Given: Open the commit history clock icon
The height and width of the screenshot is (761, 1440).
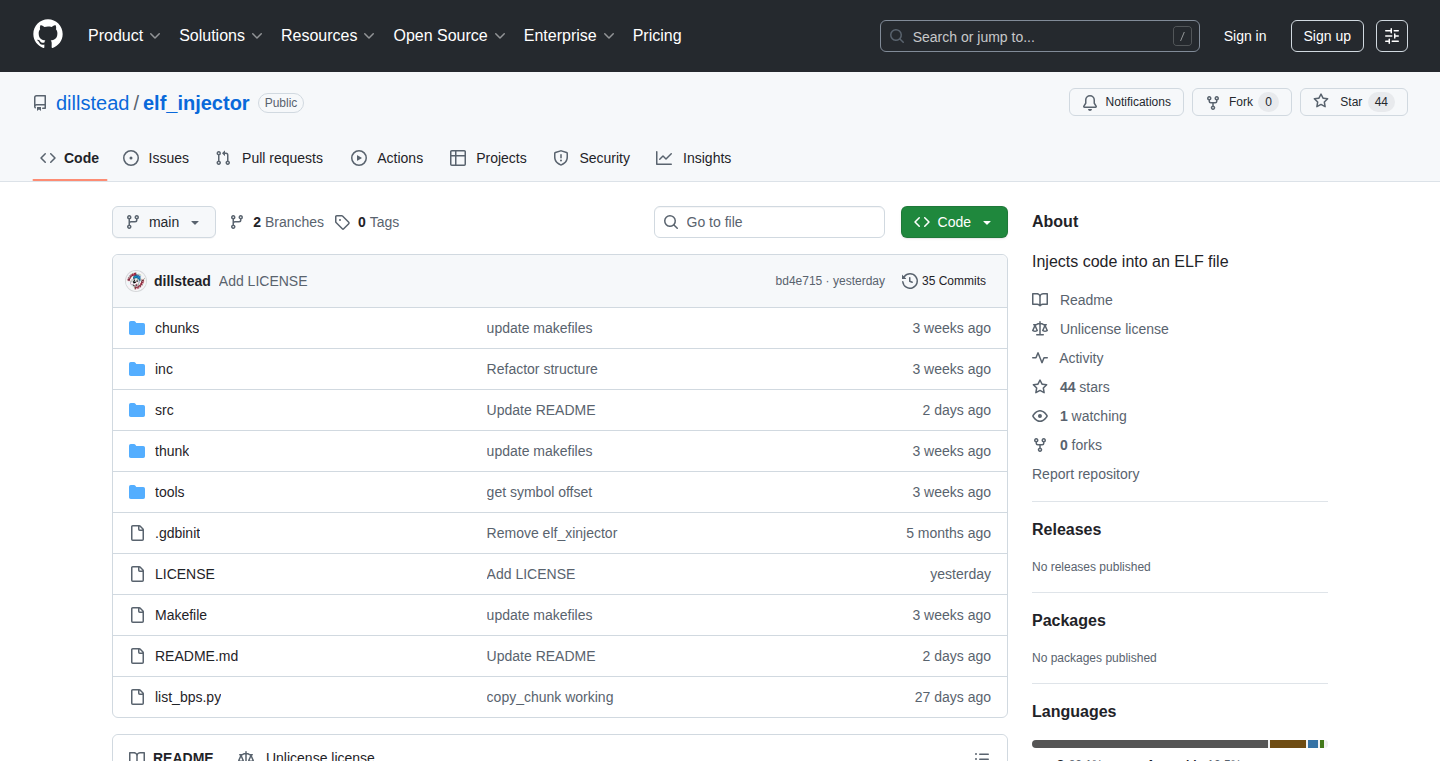Looking at the screenshot, I should pos(909,281).
